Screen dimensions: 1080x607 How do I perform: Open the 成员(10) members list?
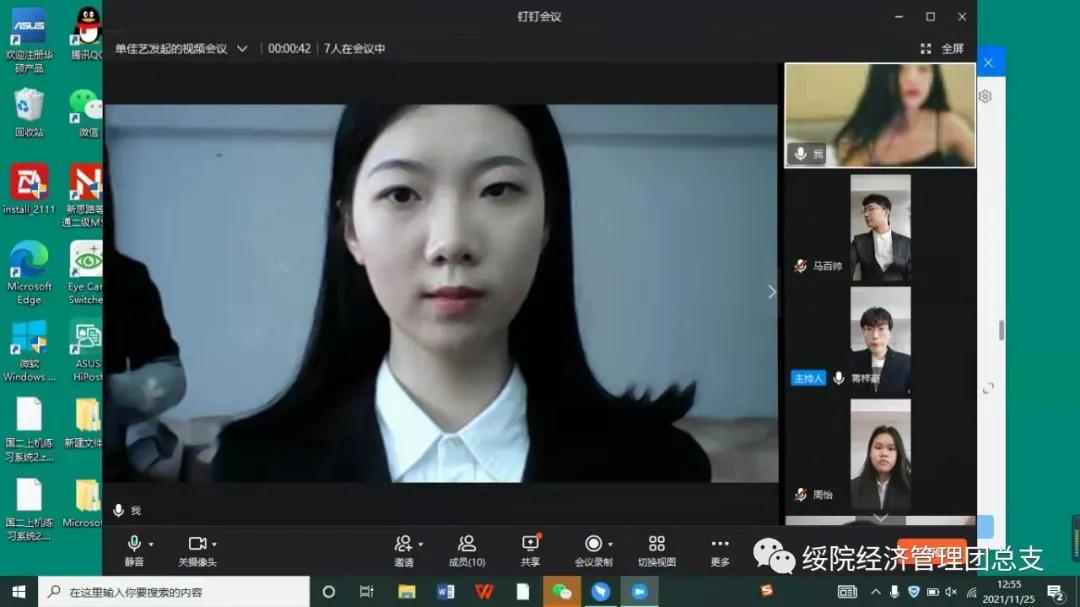467,550
